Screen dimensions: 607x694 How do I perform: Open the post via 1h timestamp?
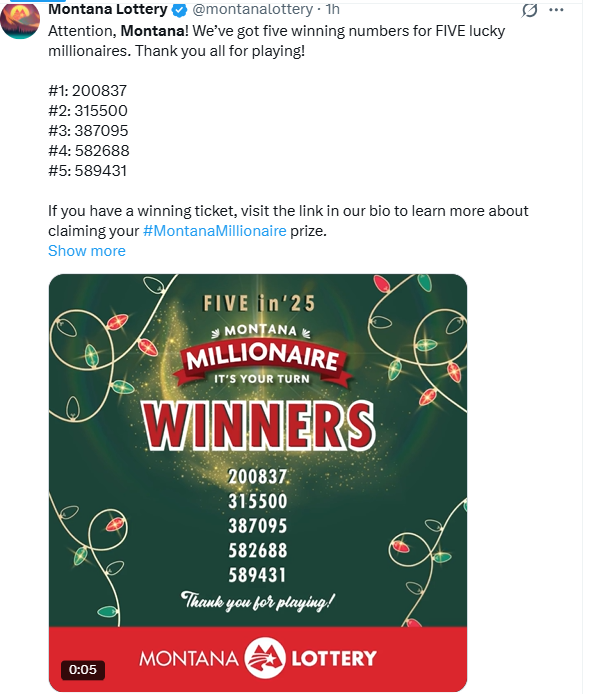click(x=332, y=9)
